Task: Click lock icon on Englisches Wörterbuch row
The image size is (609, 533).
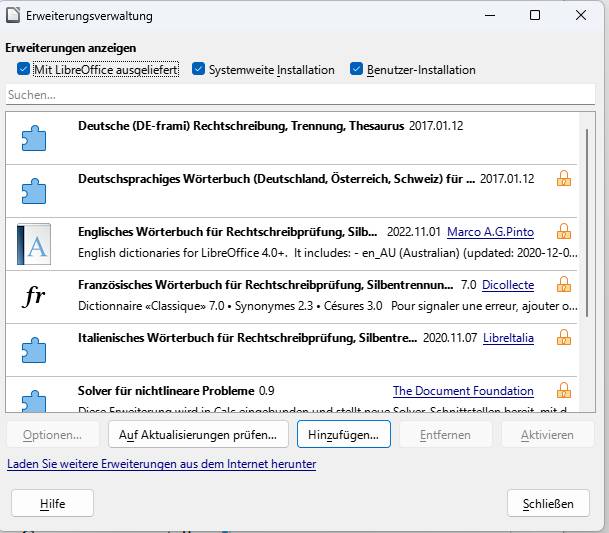Action: pos(564,232)
